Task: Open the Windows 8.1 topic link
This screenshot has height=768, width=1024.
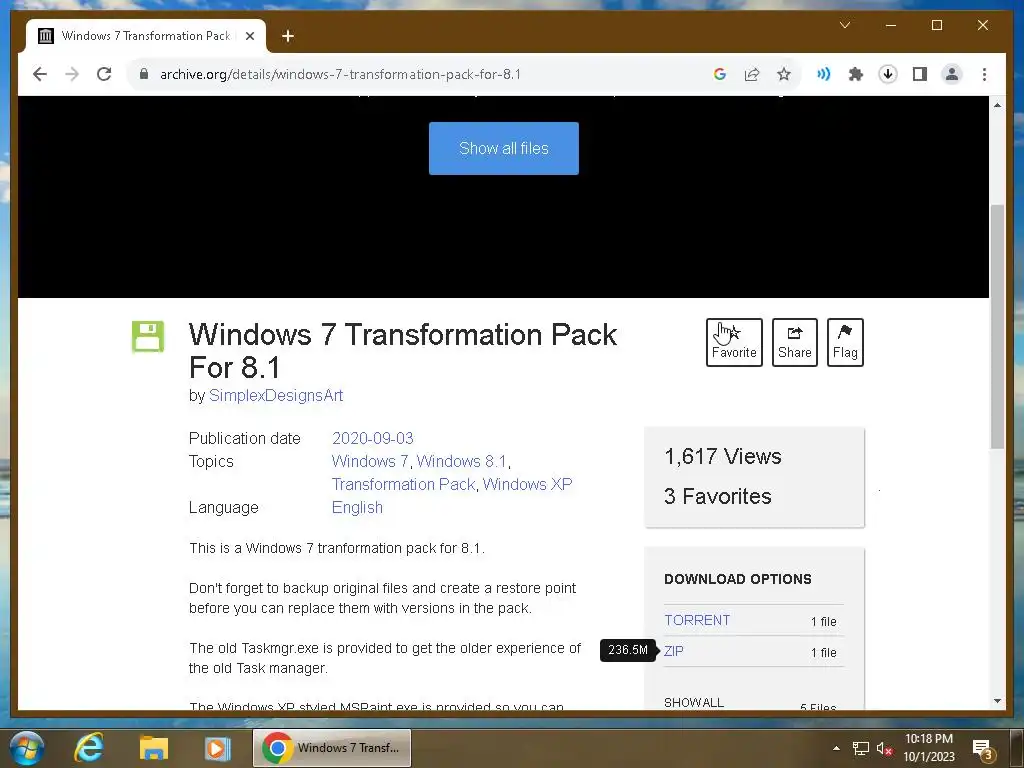Action: (x=461, y=461)
